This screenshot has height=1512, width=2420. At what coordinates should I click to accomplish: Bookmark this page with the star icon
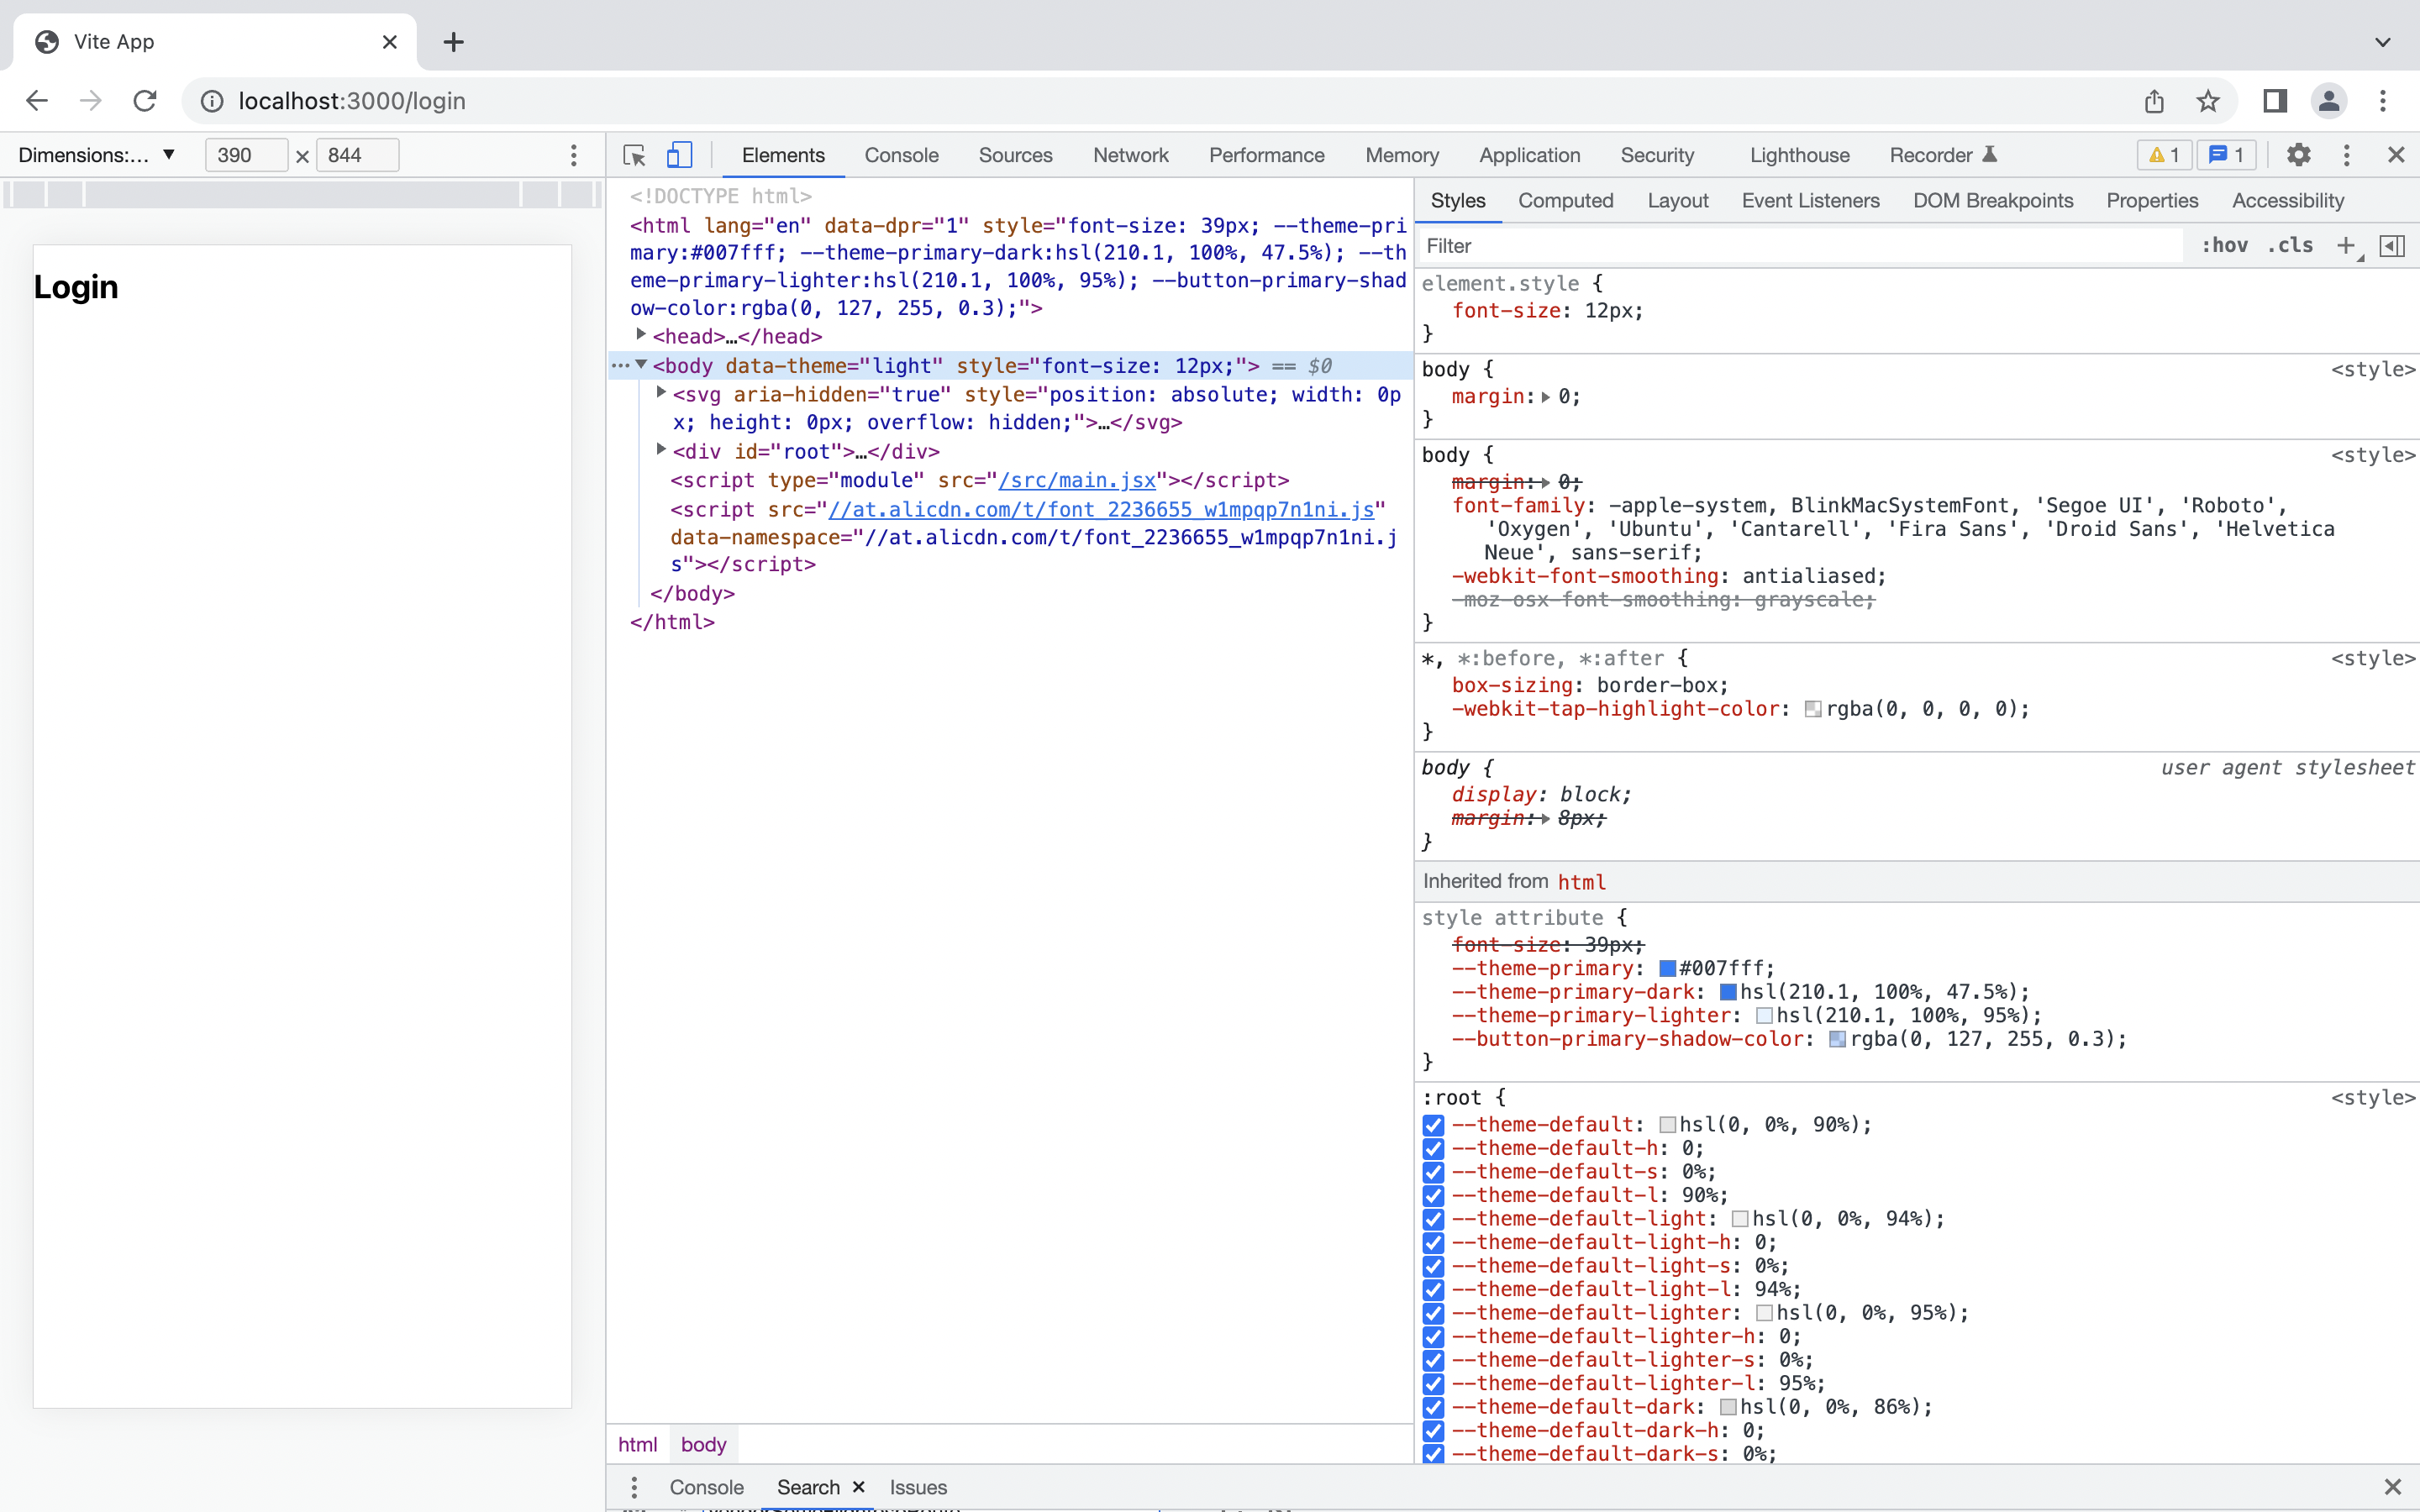(x=2208, y=101)
